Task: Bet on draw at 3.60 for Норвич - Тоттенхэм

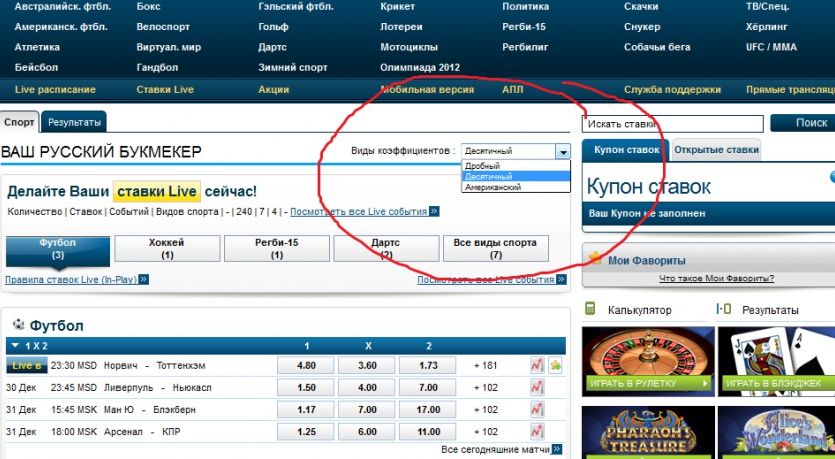Action: [367, 365]
